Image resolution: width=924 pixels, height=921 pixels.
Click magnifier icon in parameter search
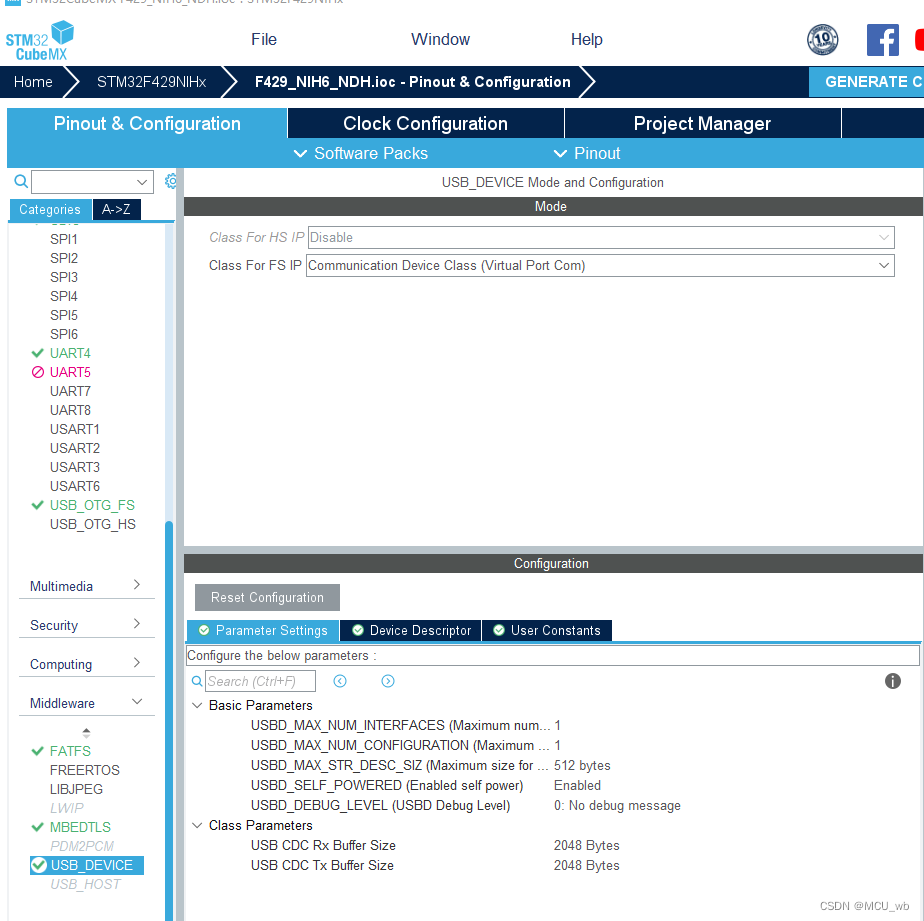197,681
